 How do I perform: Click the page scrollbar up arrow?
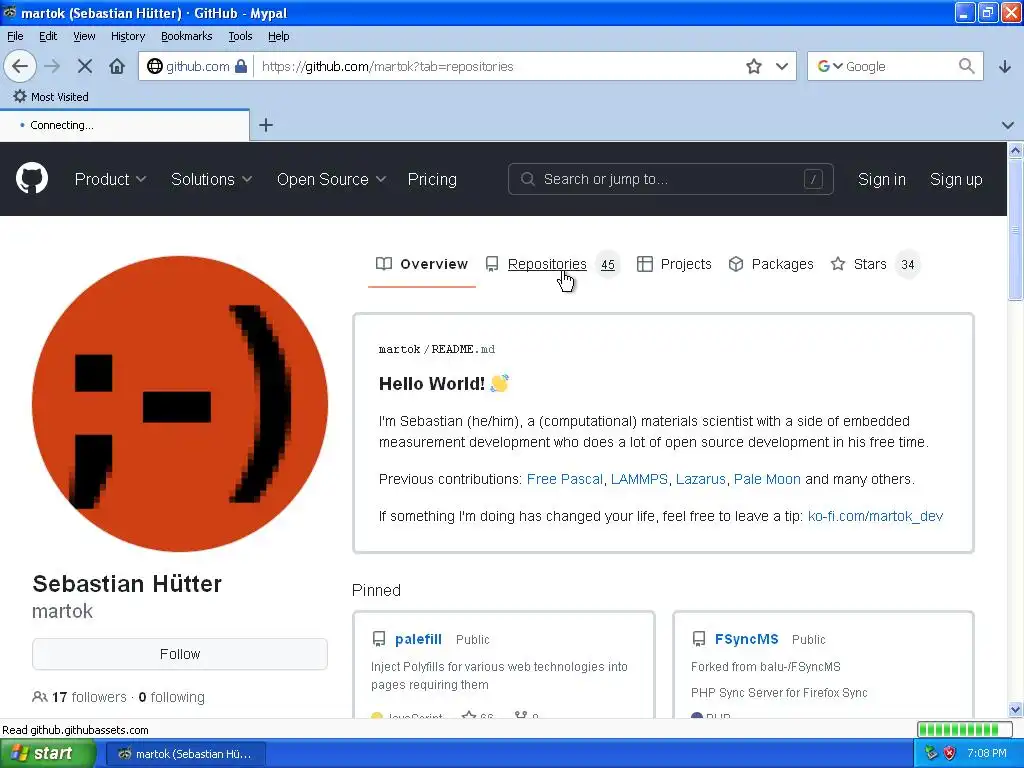tap(1015, 151)
